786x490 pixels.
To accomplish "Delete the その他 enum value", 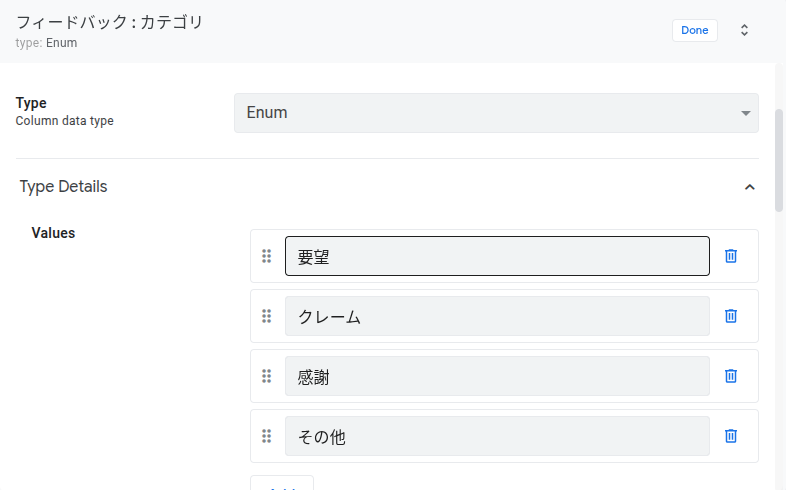I will coord(731,436).
